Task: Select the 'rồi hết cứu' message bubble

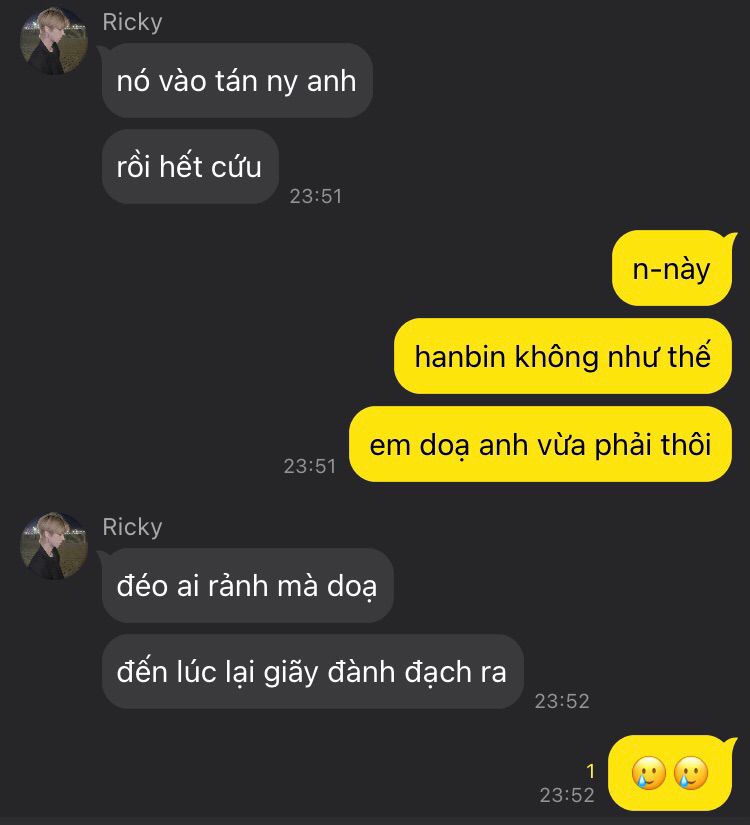Action: tap(190, 167)
